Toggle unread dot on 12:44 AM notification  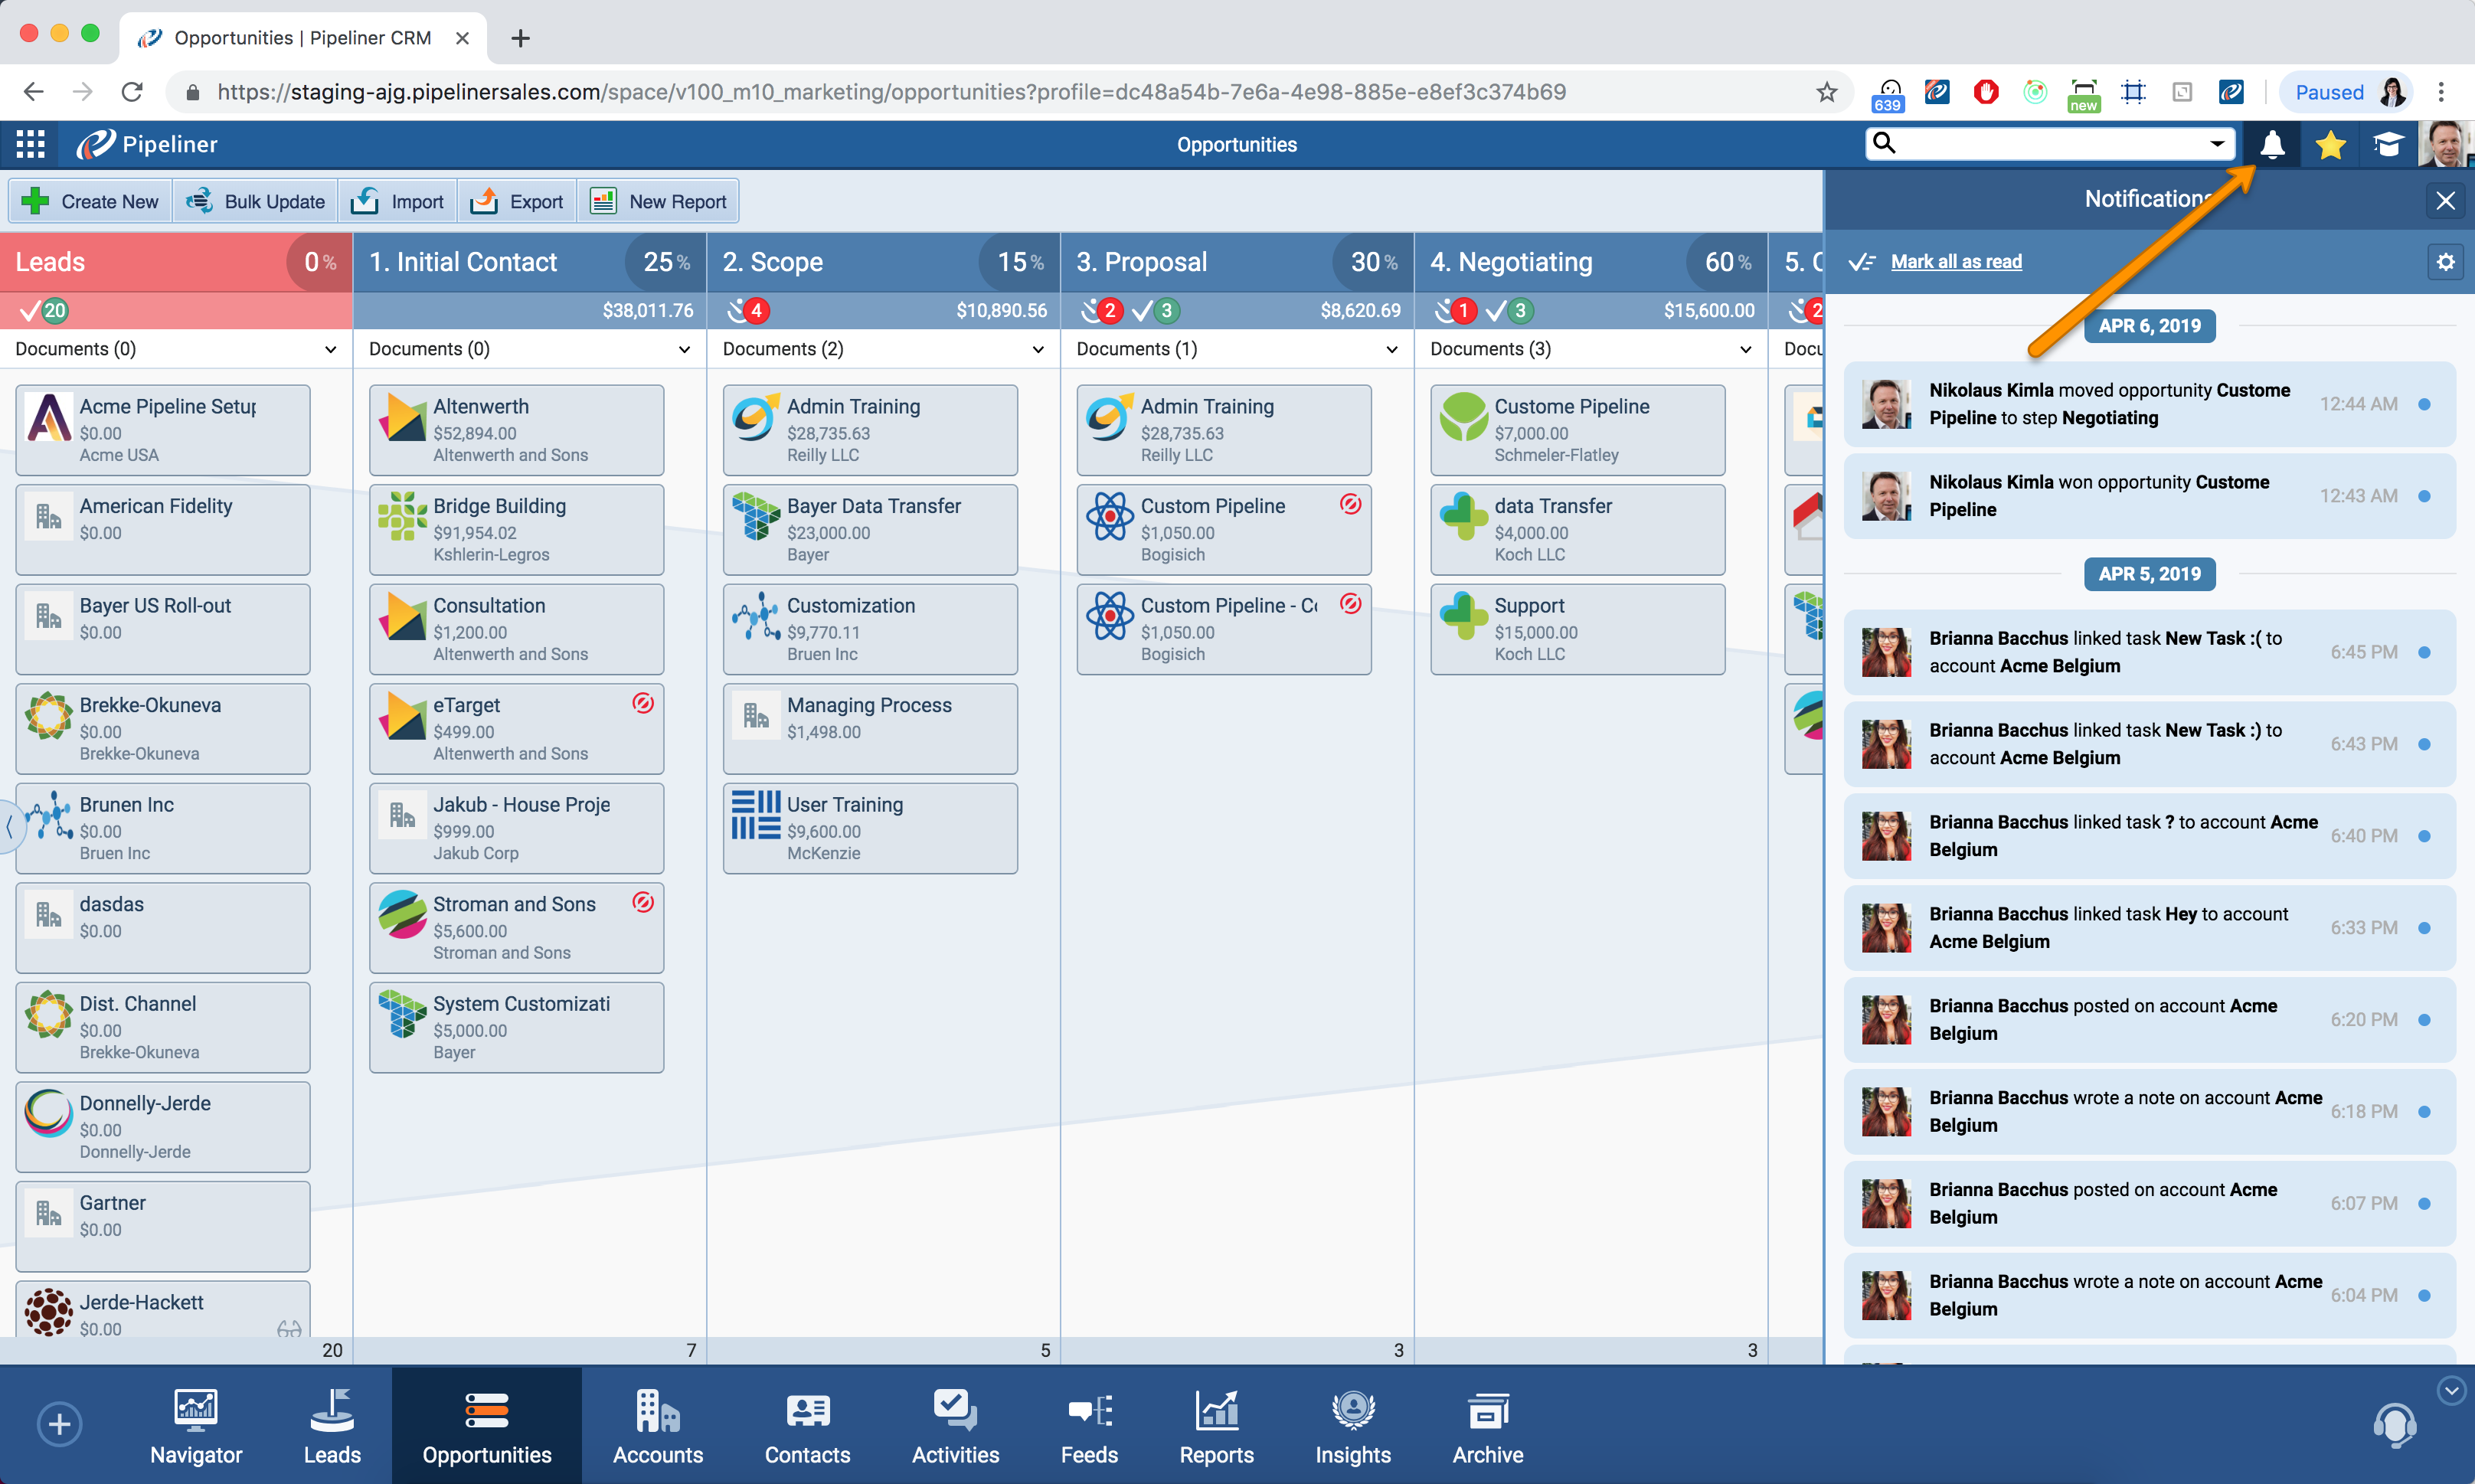coord(2424,404)
